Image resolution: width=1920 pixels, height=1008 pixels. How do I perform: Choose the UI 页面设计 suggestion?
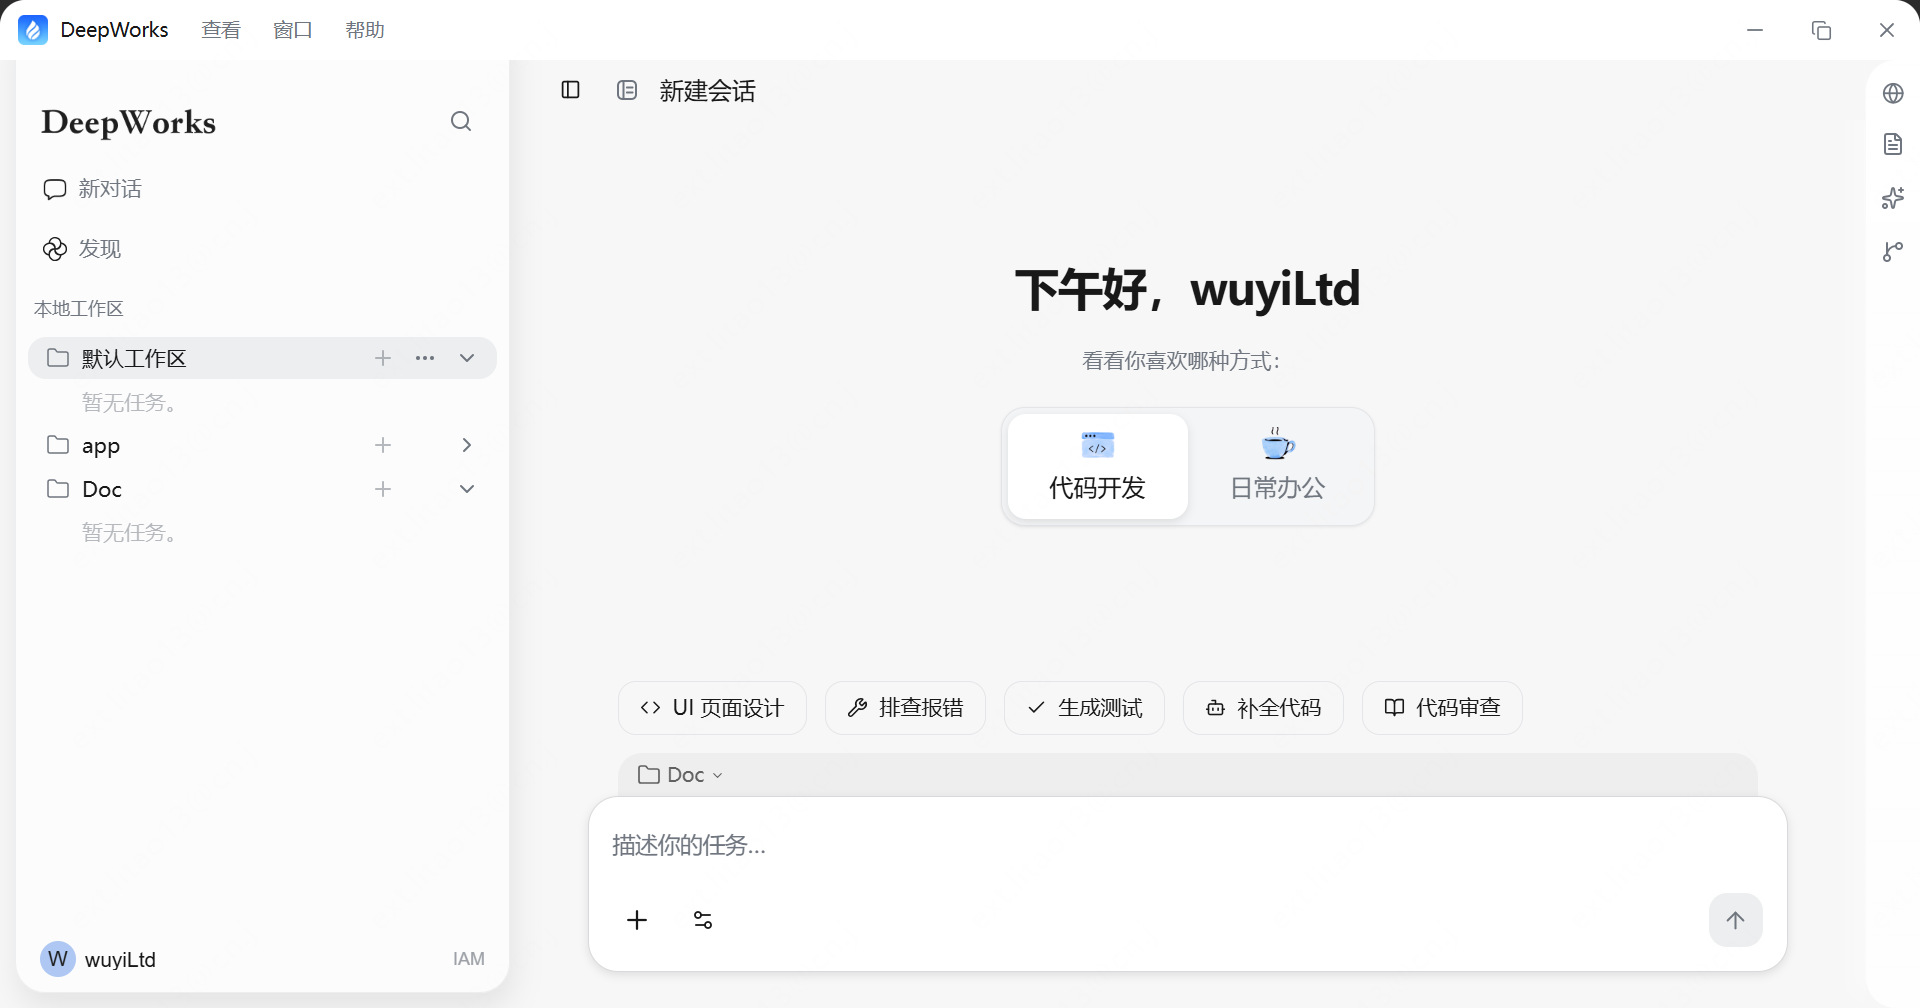(712, 708)
